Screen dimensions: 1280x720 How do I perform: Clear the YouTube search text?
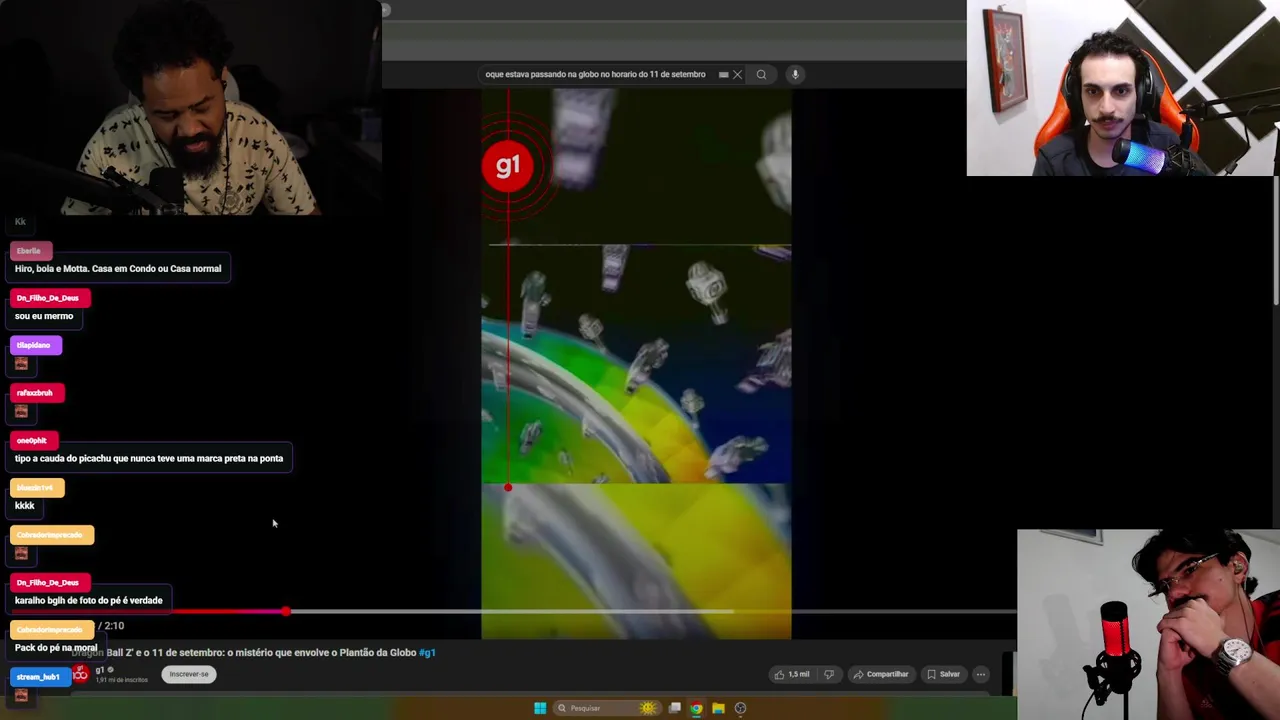[737, 74]
